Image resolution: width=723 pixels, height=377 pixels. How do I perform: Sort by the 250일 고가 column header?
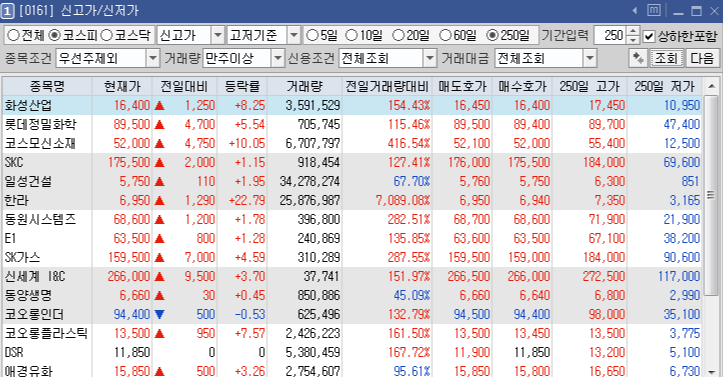pos(589,86)
